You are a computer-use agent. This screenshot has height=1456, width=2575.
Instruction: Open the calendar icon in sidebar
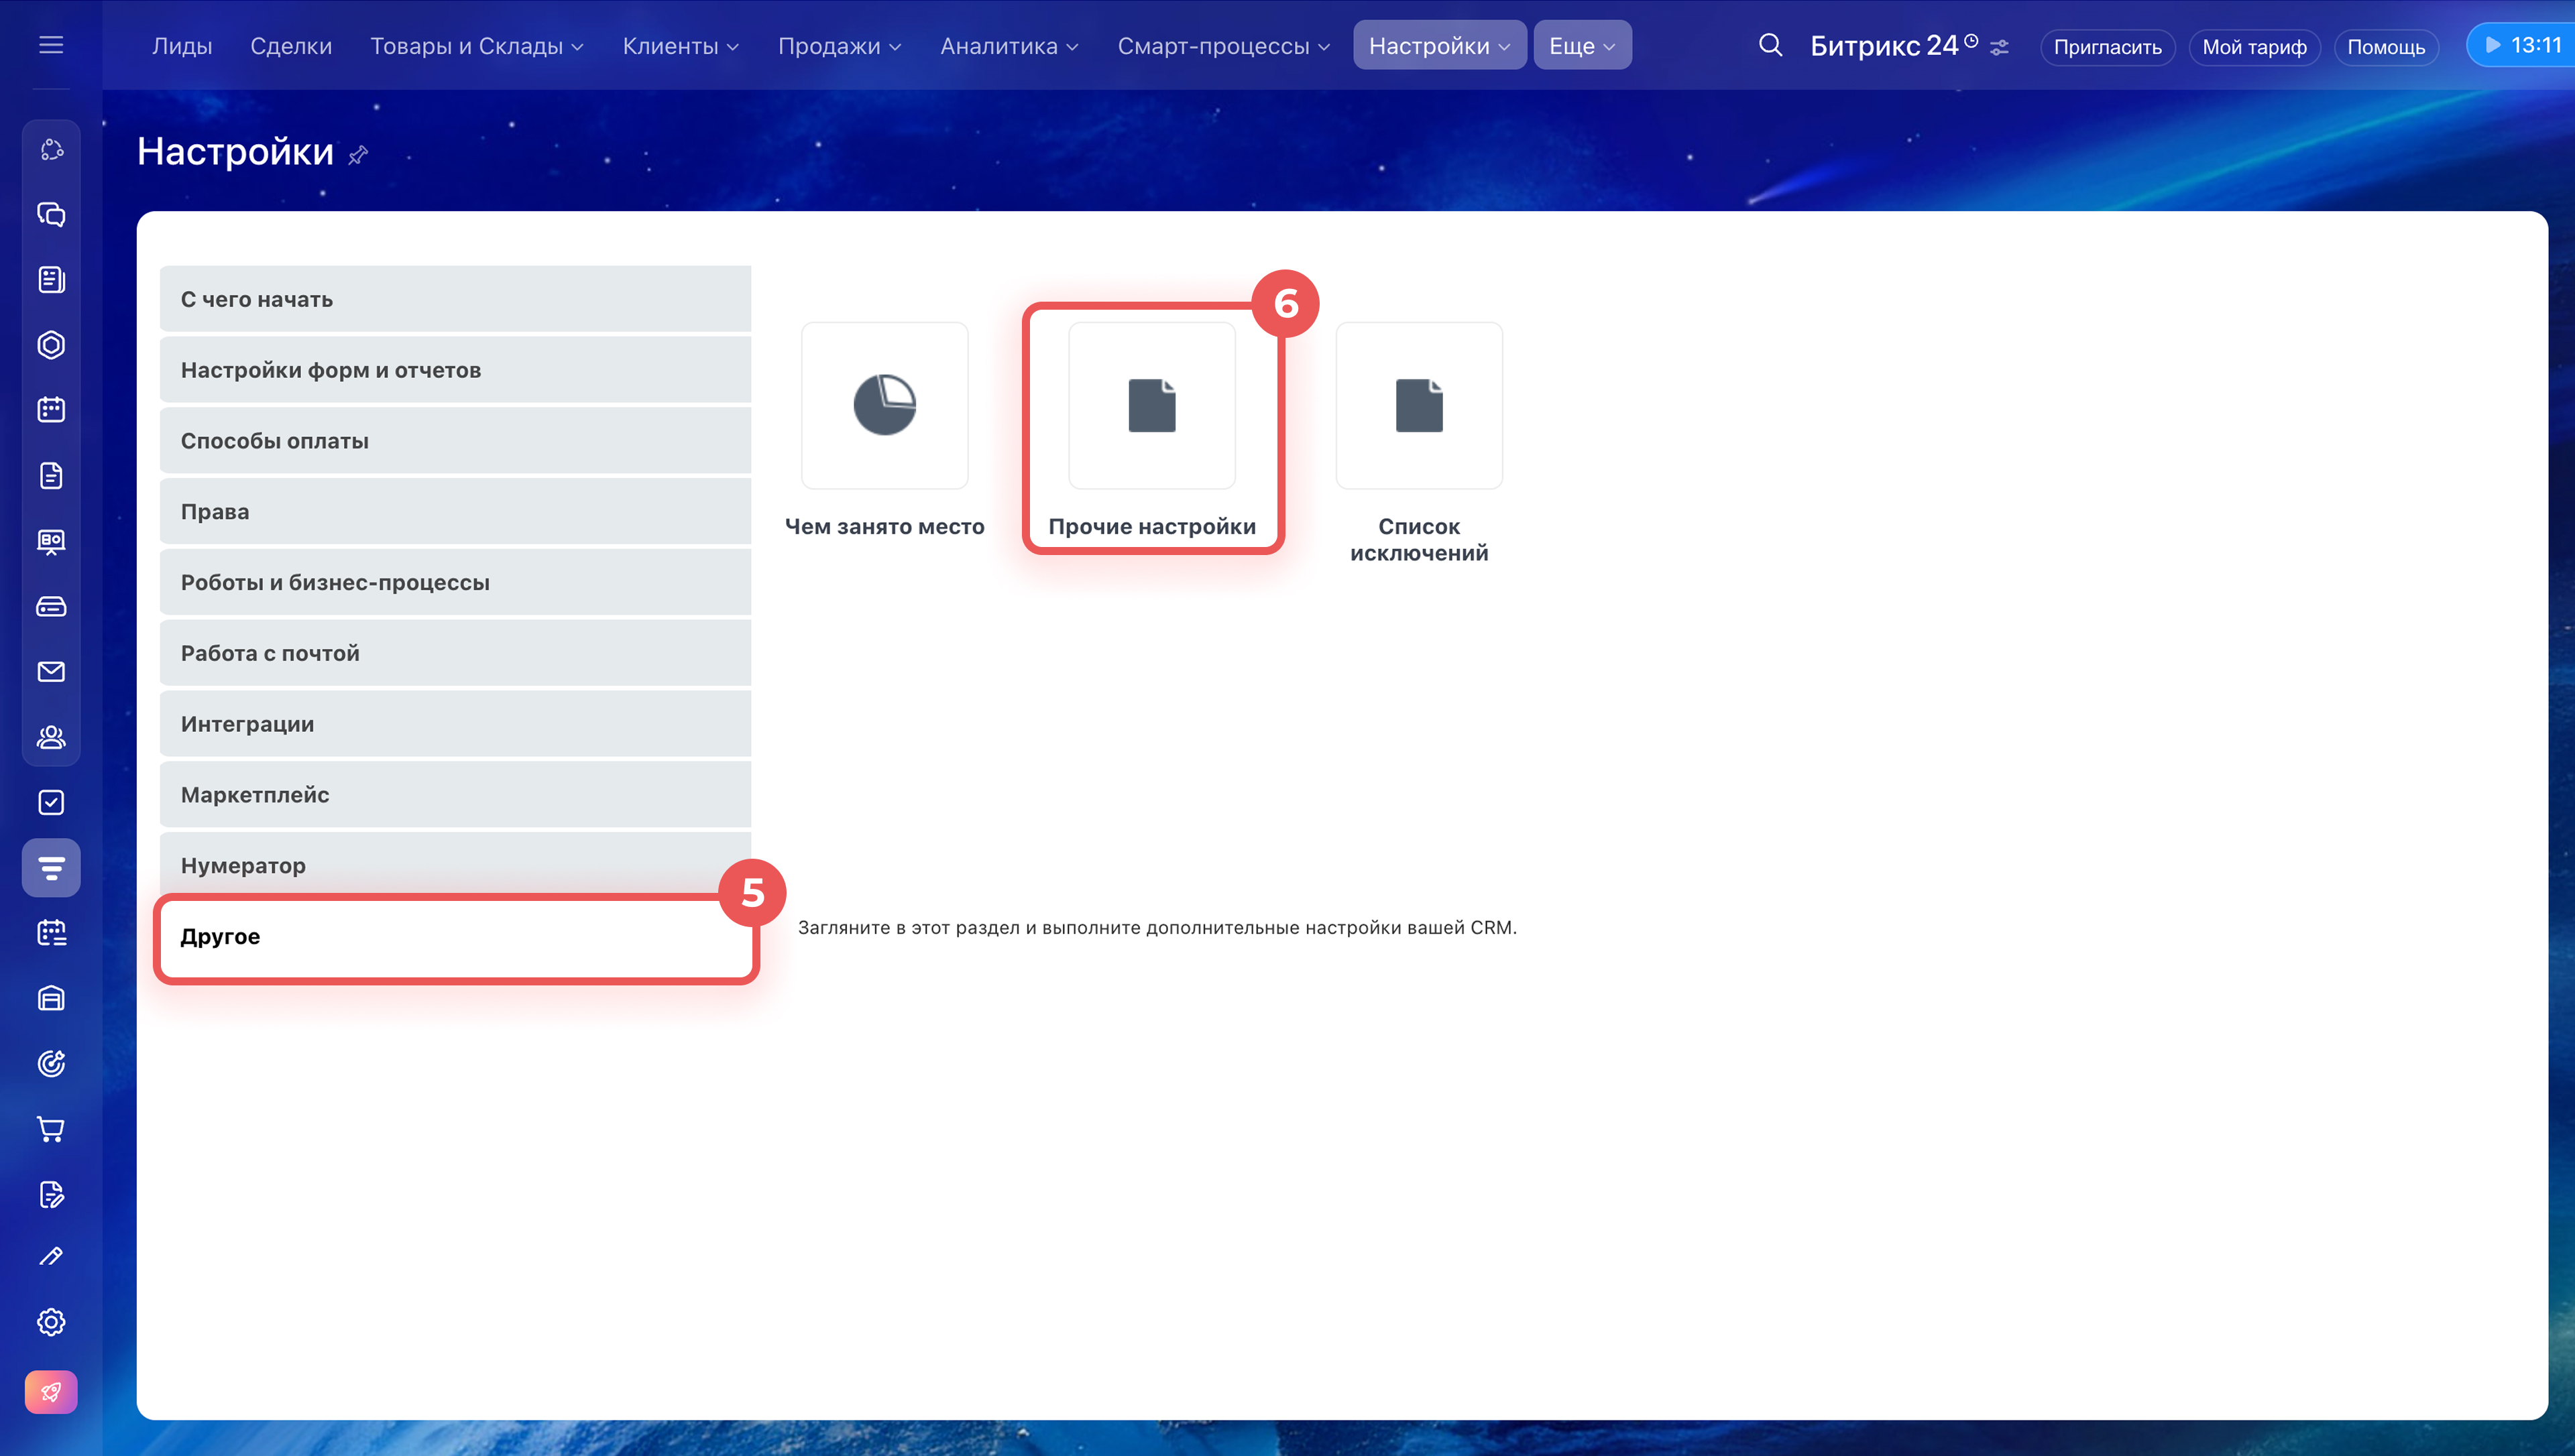[51, 410]
